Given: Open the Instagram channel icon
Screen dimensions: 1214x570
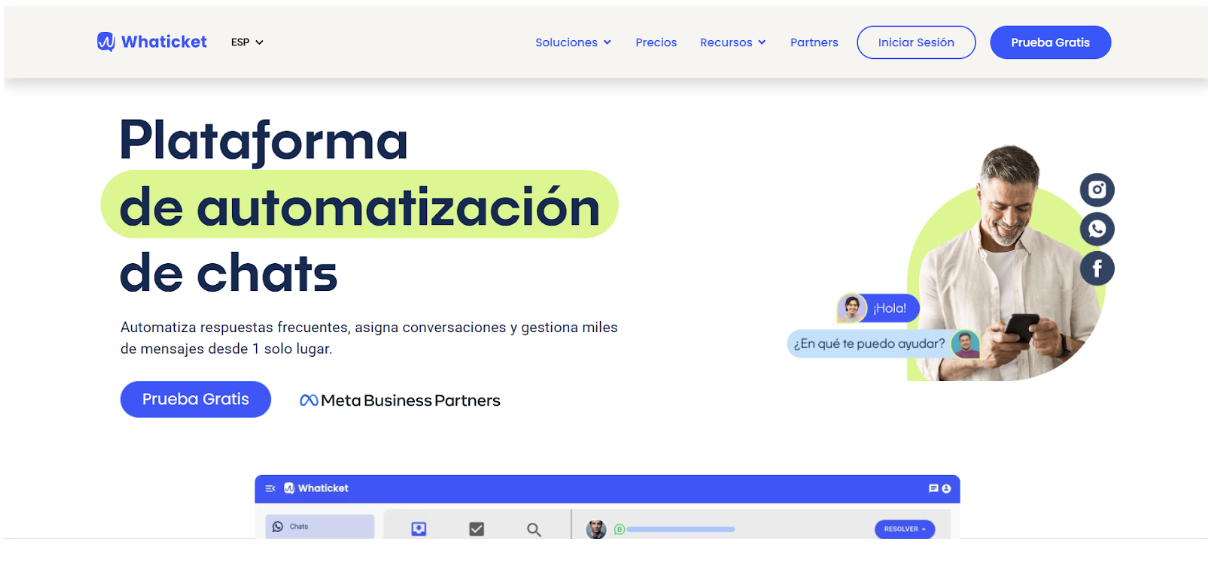Looking at the screenshot, I should 1097,190.
